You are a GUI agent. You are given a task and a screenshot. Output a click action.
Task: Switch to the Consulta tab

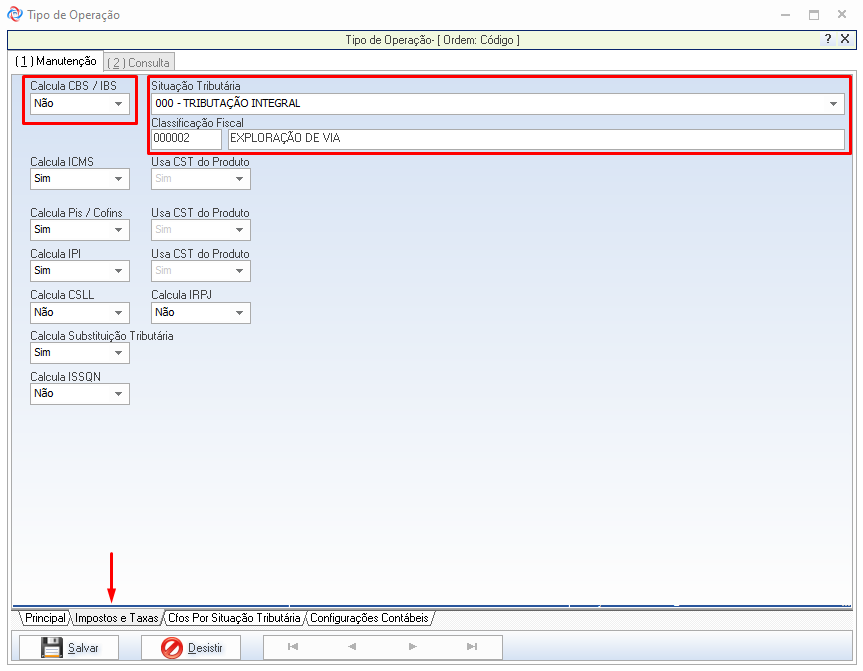click(140, 62)
